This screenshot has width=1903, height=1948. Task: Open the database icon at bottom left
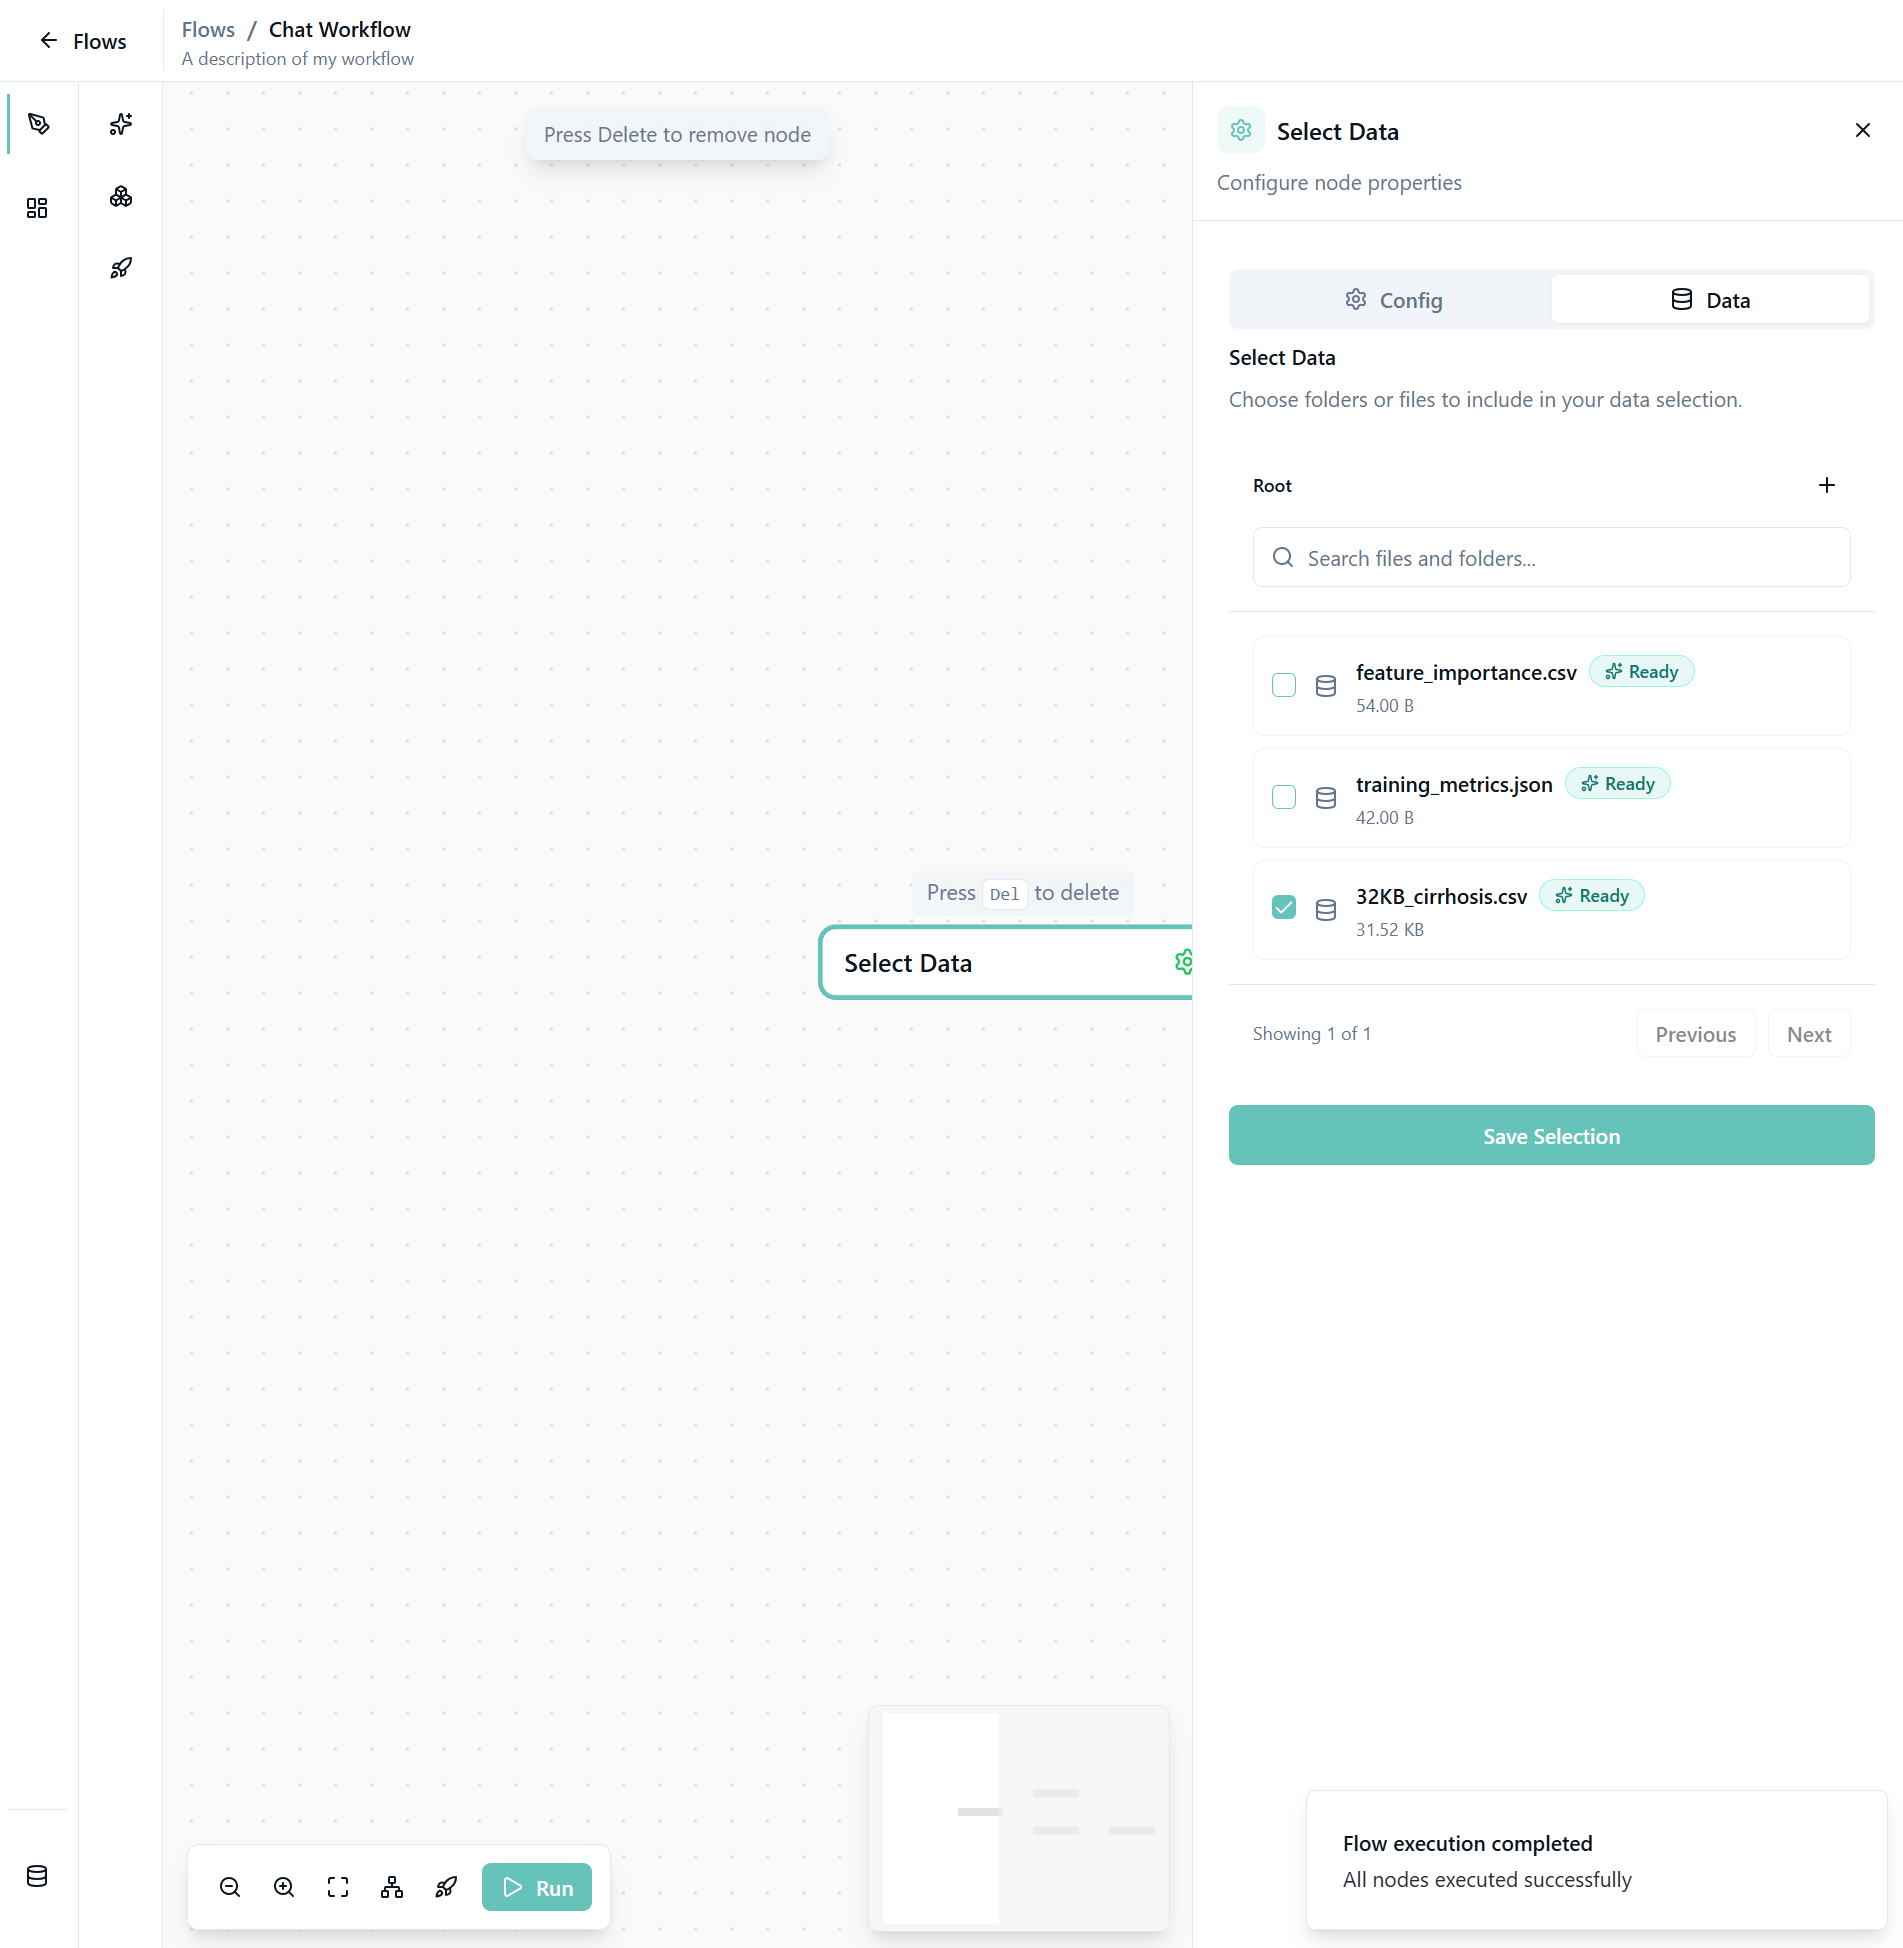click(x=37, y=1876)
